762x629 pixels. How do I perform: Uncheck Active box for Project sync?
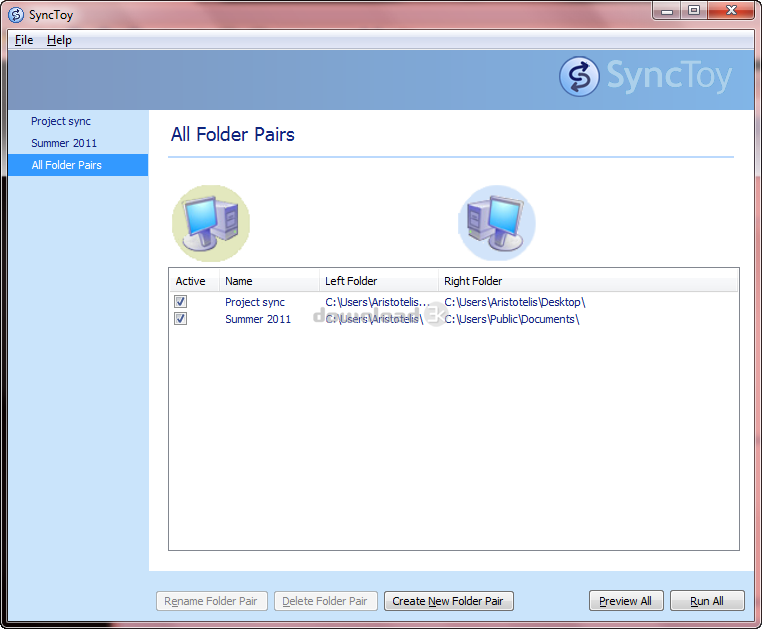181,302
